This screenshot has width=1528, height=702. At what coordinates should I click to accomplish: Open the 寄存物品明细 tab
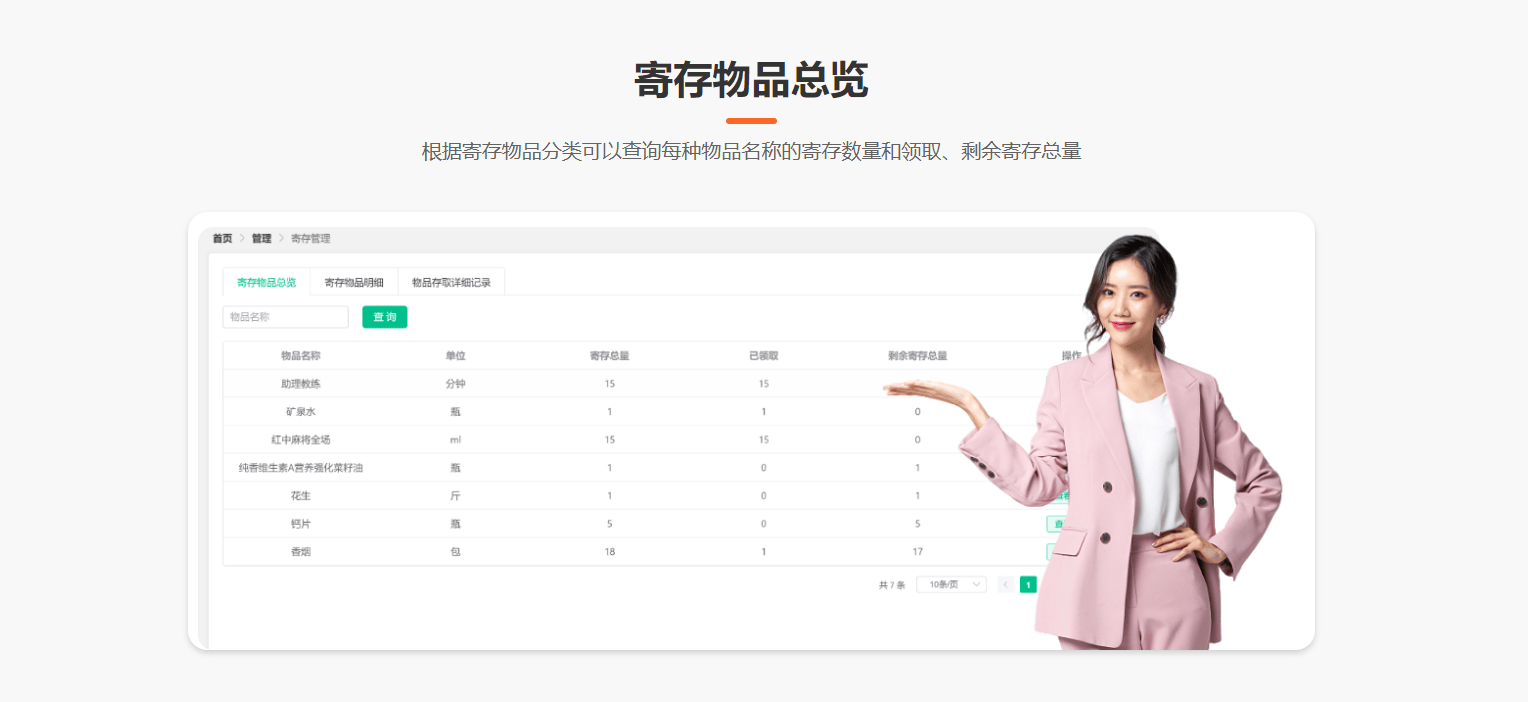click(x=354, y=283)
